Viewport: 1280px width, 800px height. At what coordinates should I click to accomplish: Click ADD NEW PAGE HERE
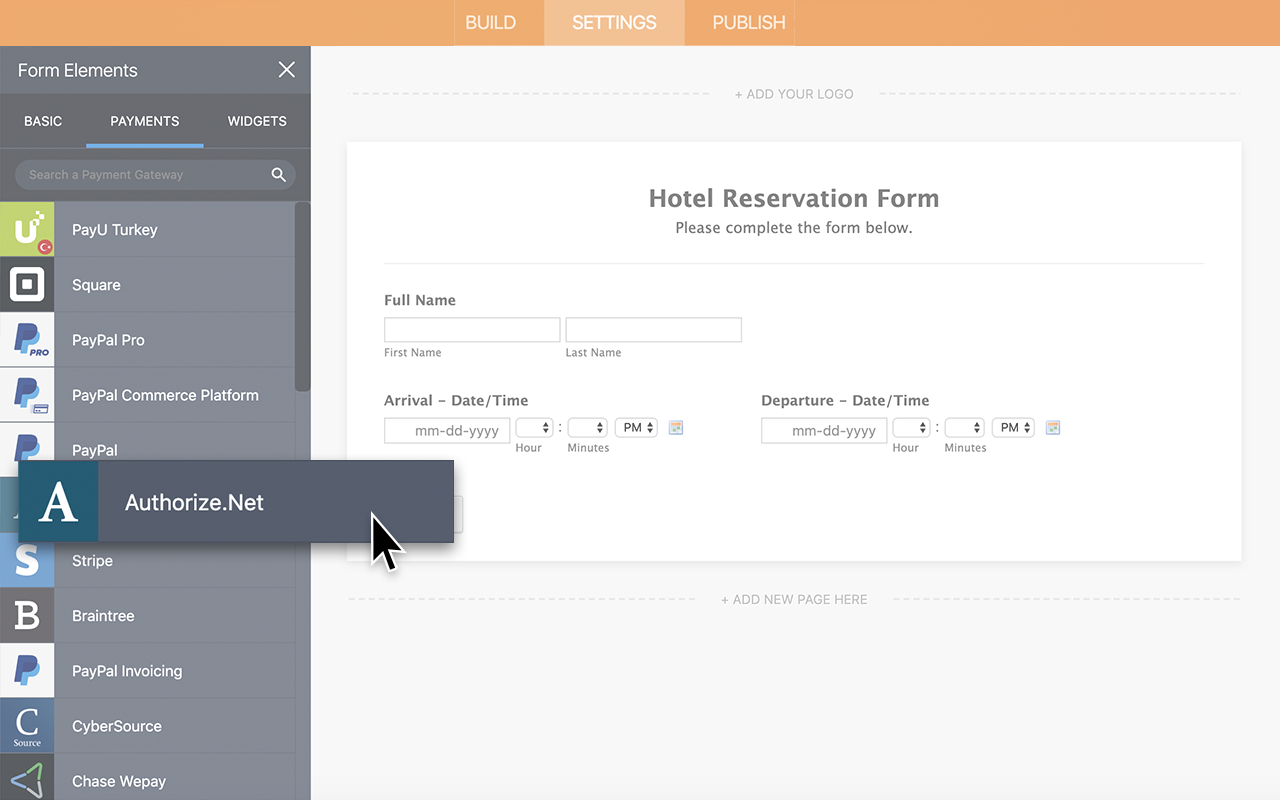(x=794, y=599)
